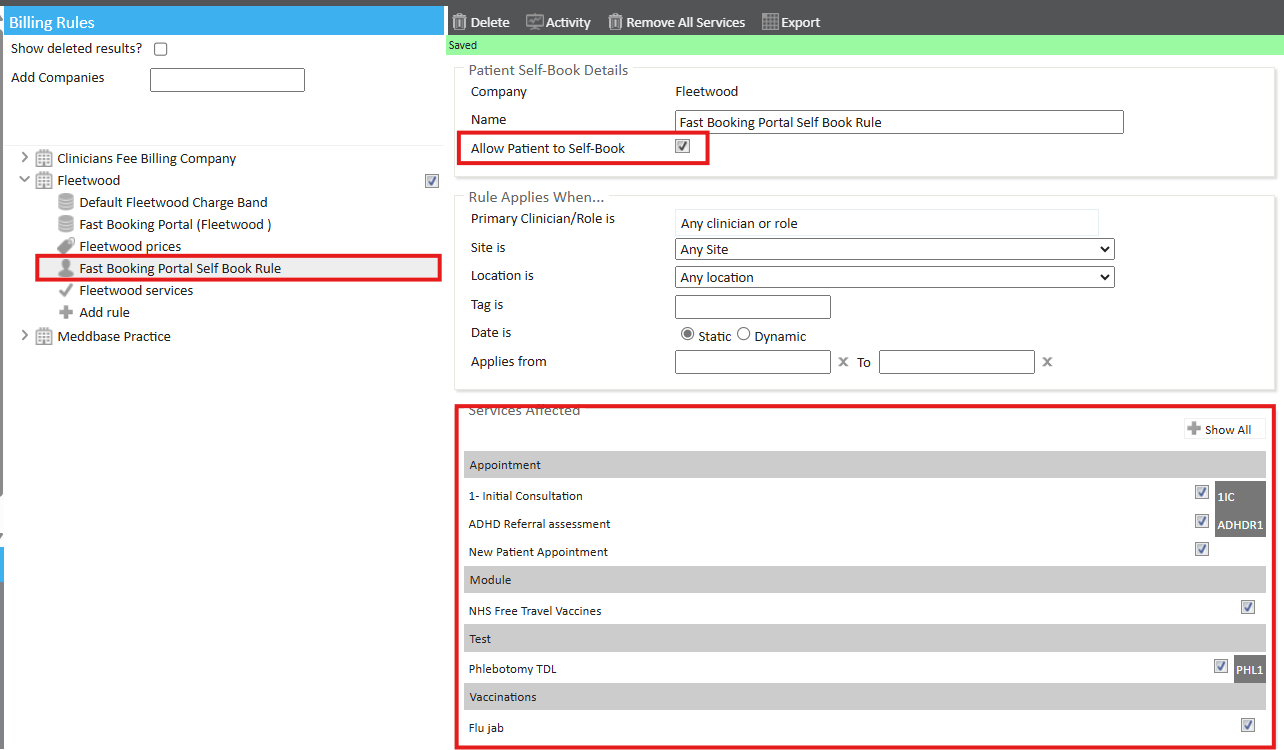The height and width of the screenshot is (750, 1284).
Task: Toggle the Show deleted results checkbox
Action: click(160, 49)
